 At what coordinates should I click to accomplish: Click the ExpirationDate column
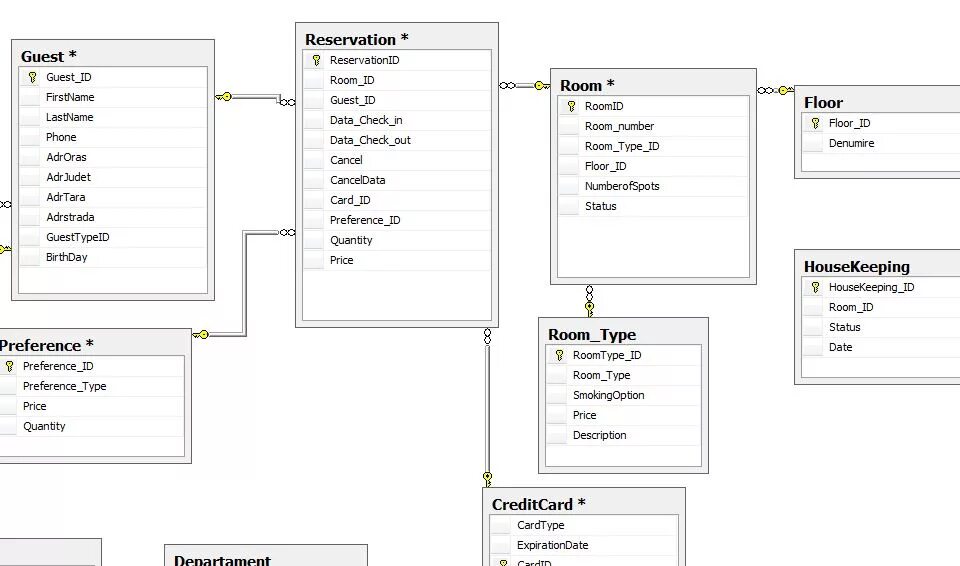tap(583, 545)
